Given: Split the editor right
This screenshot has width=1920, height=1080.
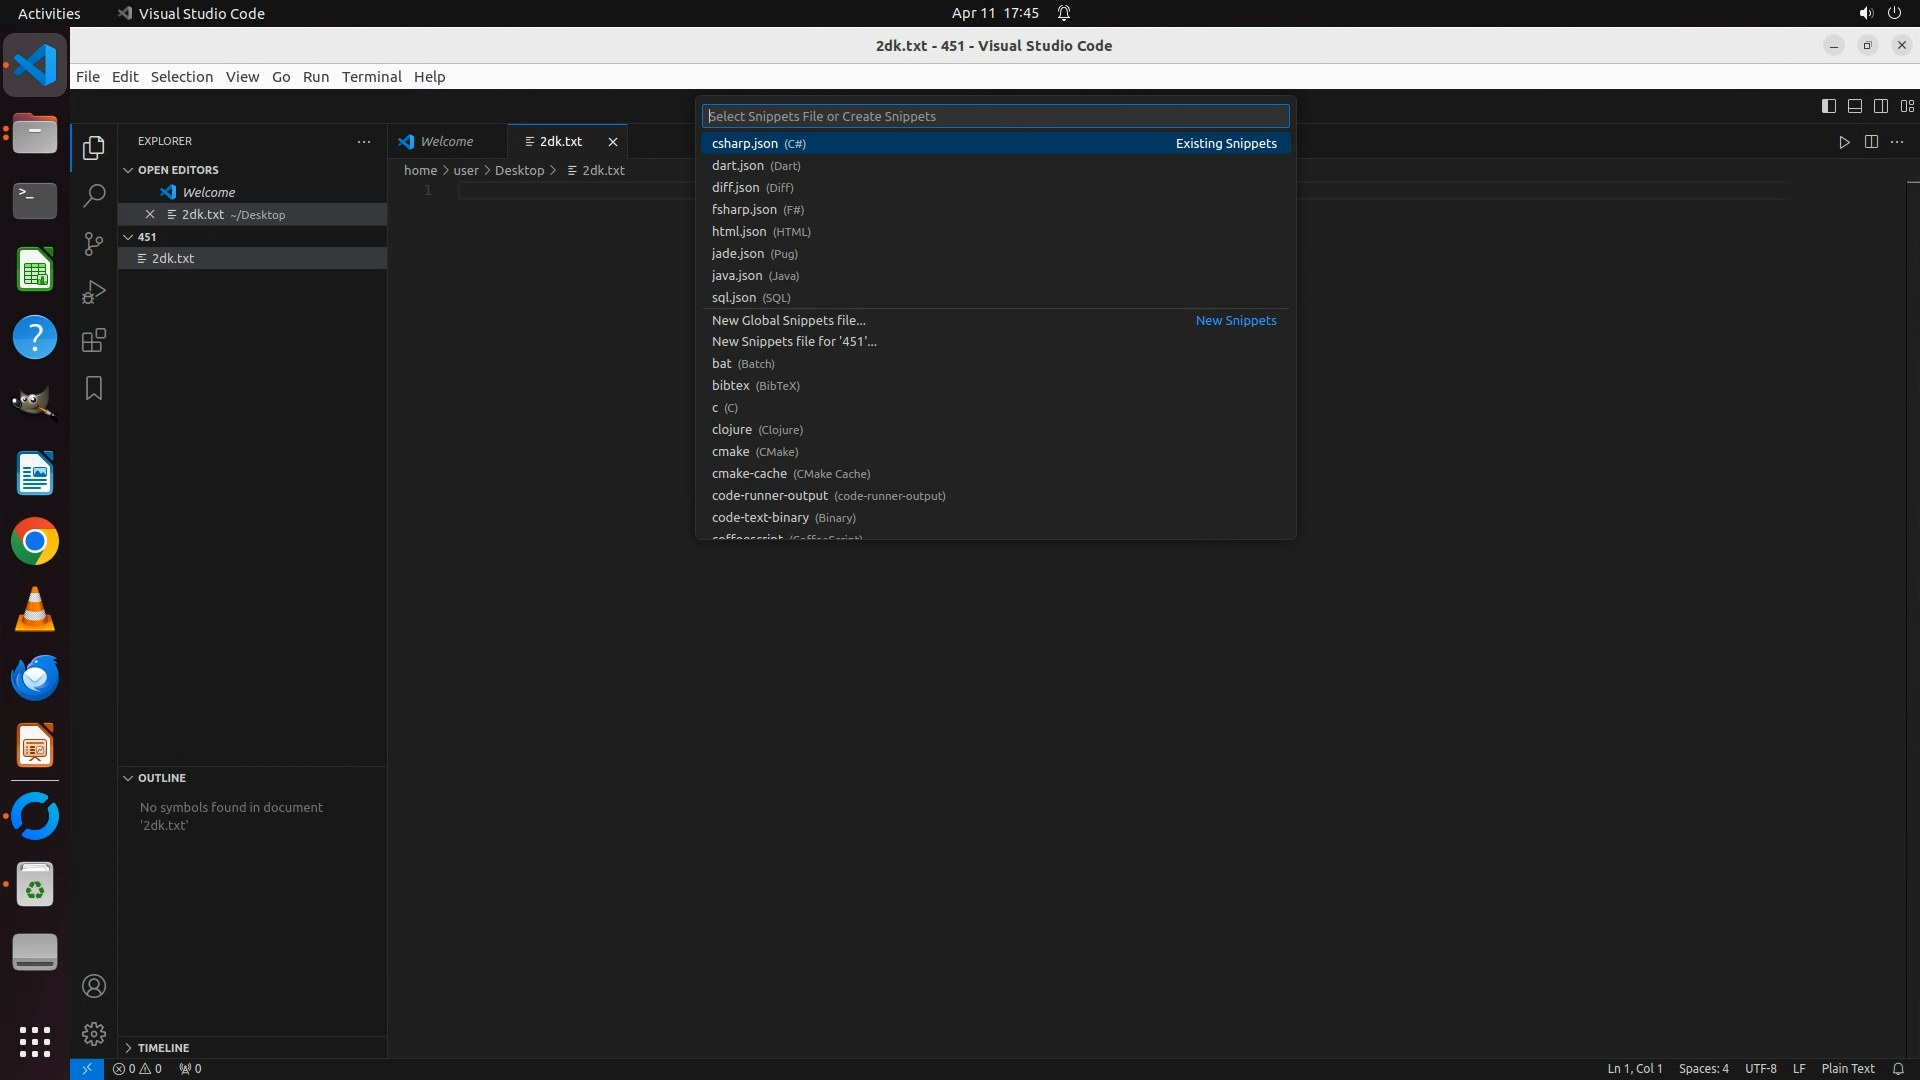Looking at the screenshot, I should (1871, 142).
